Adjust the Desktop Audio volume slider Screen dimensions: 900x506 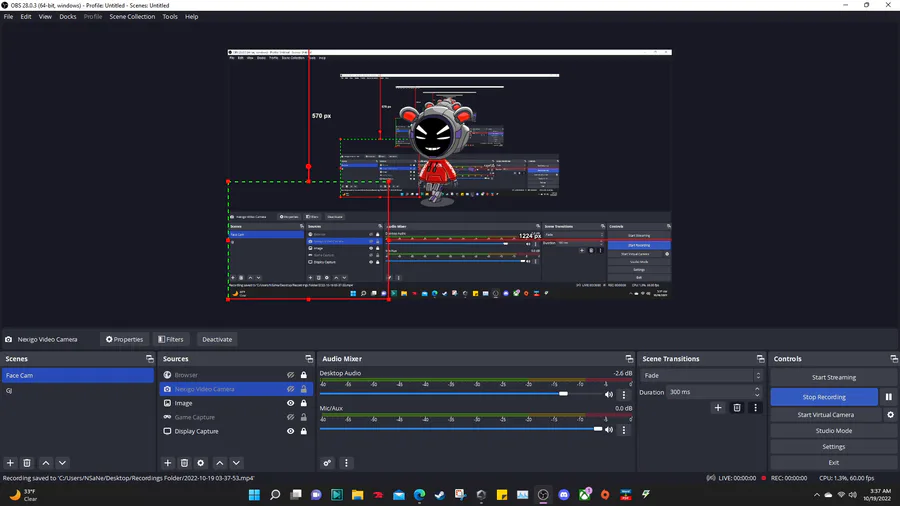pyautogui.click(x=563, y=394)
